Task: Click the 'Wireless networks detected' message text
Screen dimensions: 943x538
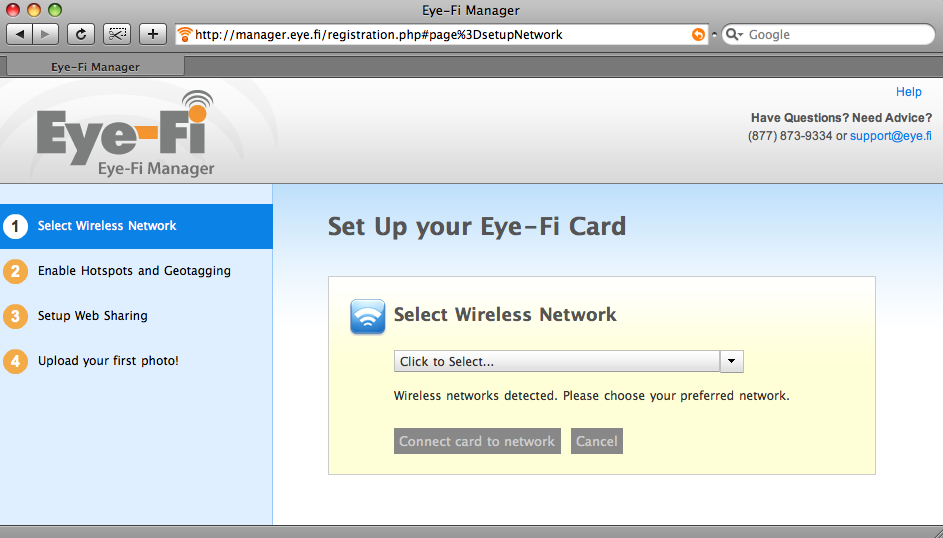Action: [x=591, y=396]
